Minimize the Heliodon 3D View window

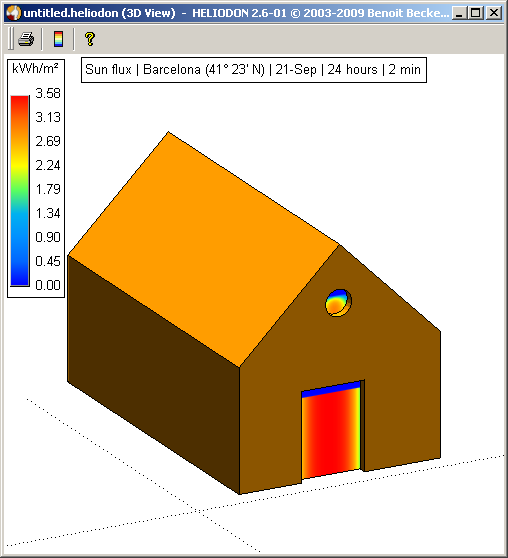[x=459, y=13]
